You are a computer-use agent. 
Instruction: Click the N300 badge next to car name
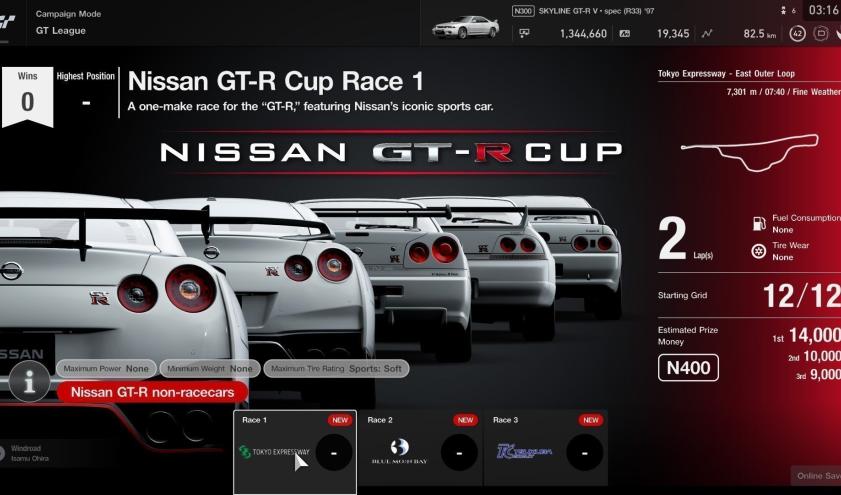coord(522,11)
